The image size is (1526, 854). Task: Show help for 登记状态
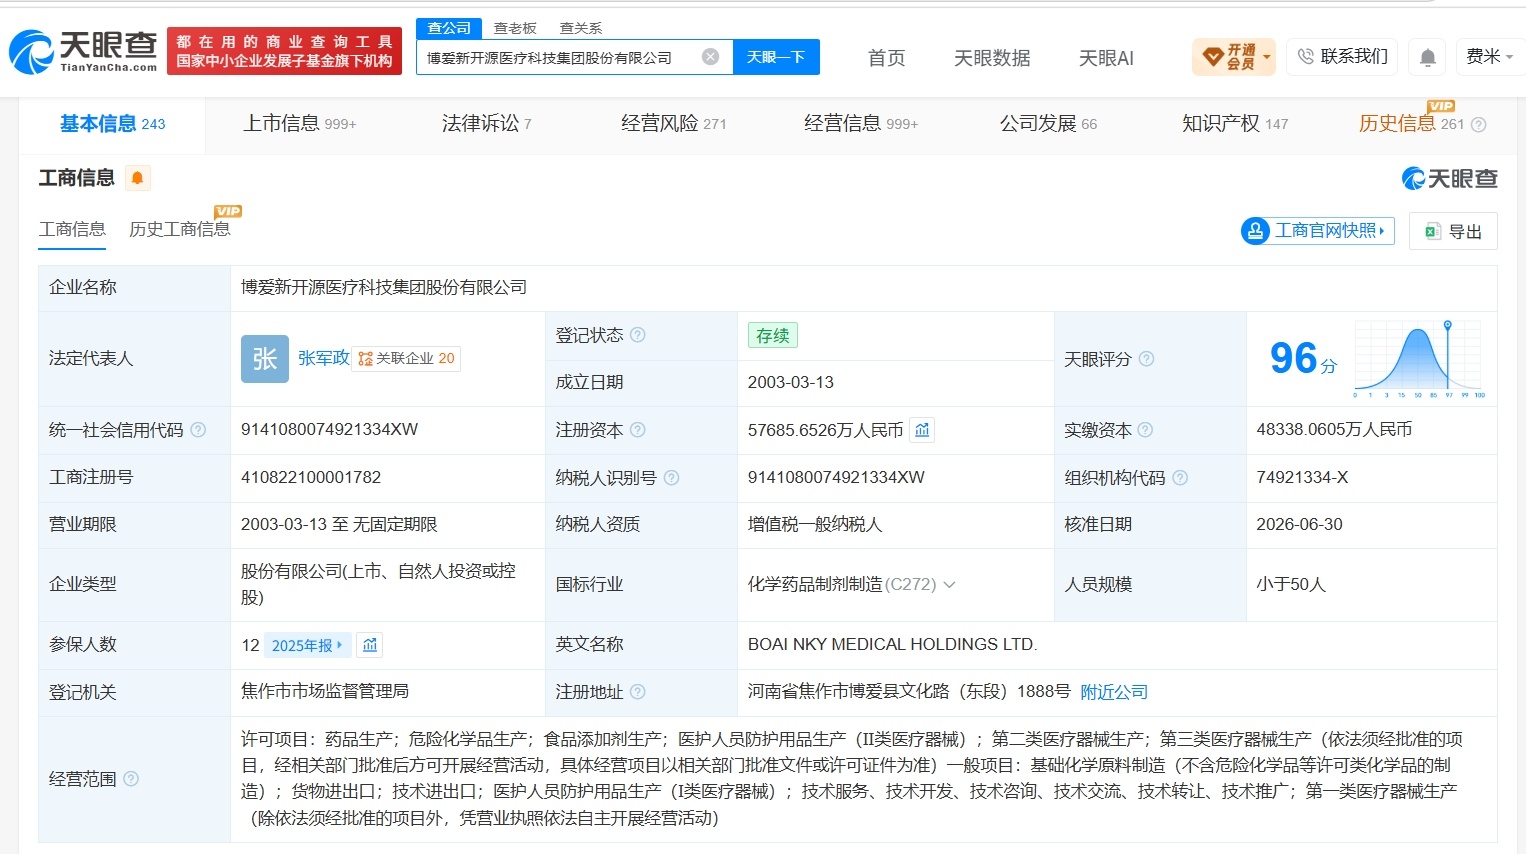(x=637, y=335)
